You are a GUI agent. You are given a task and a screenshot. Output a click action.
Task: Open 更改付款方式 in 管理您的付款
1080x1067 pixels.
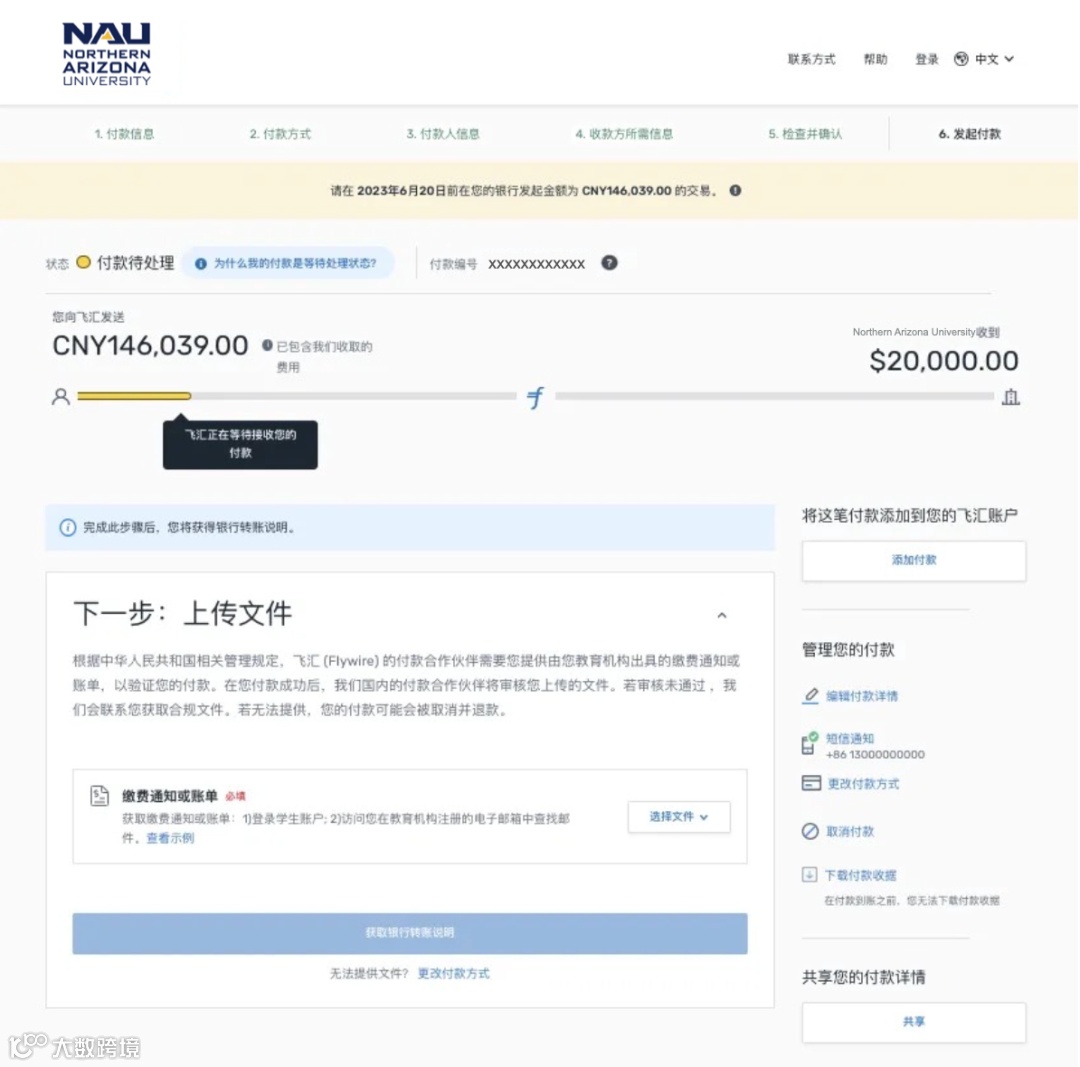click(x=863, y=784)
